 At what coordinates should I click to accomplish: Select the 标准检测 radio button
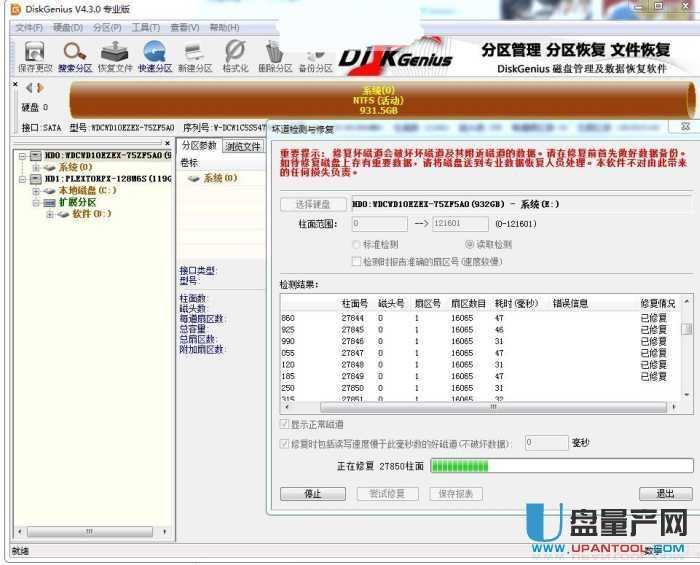[358, 244]
